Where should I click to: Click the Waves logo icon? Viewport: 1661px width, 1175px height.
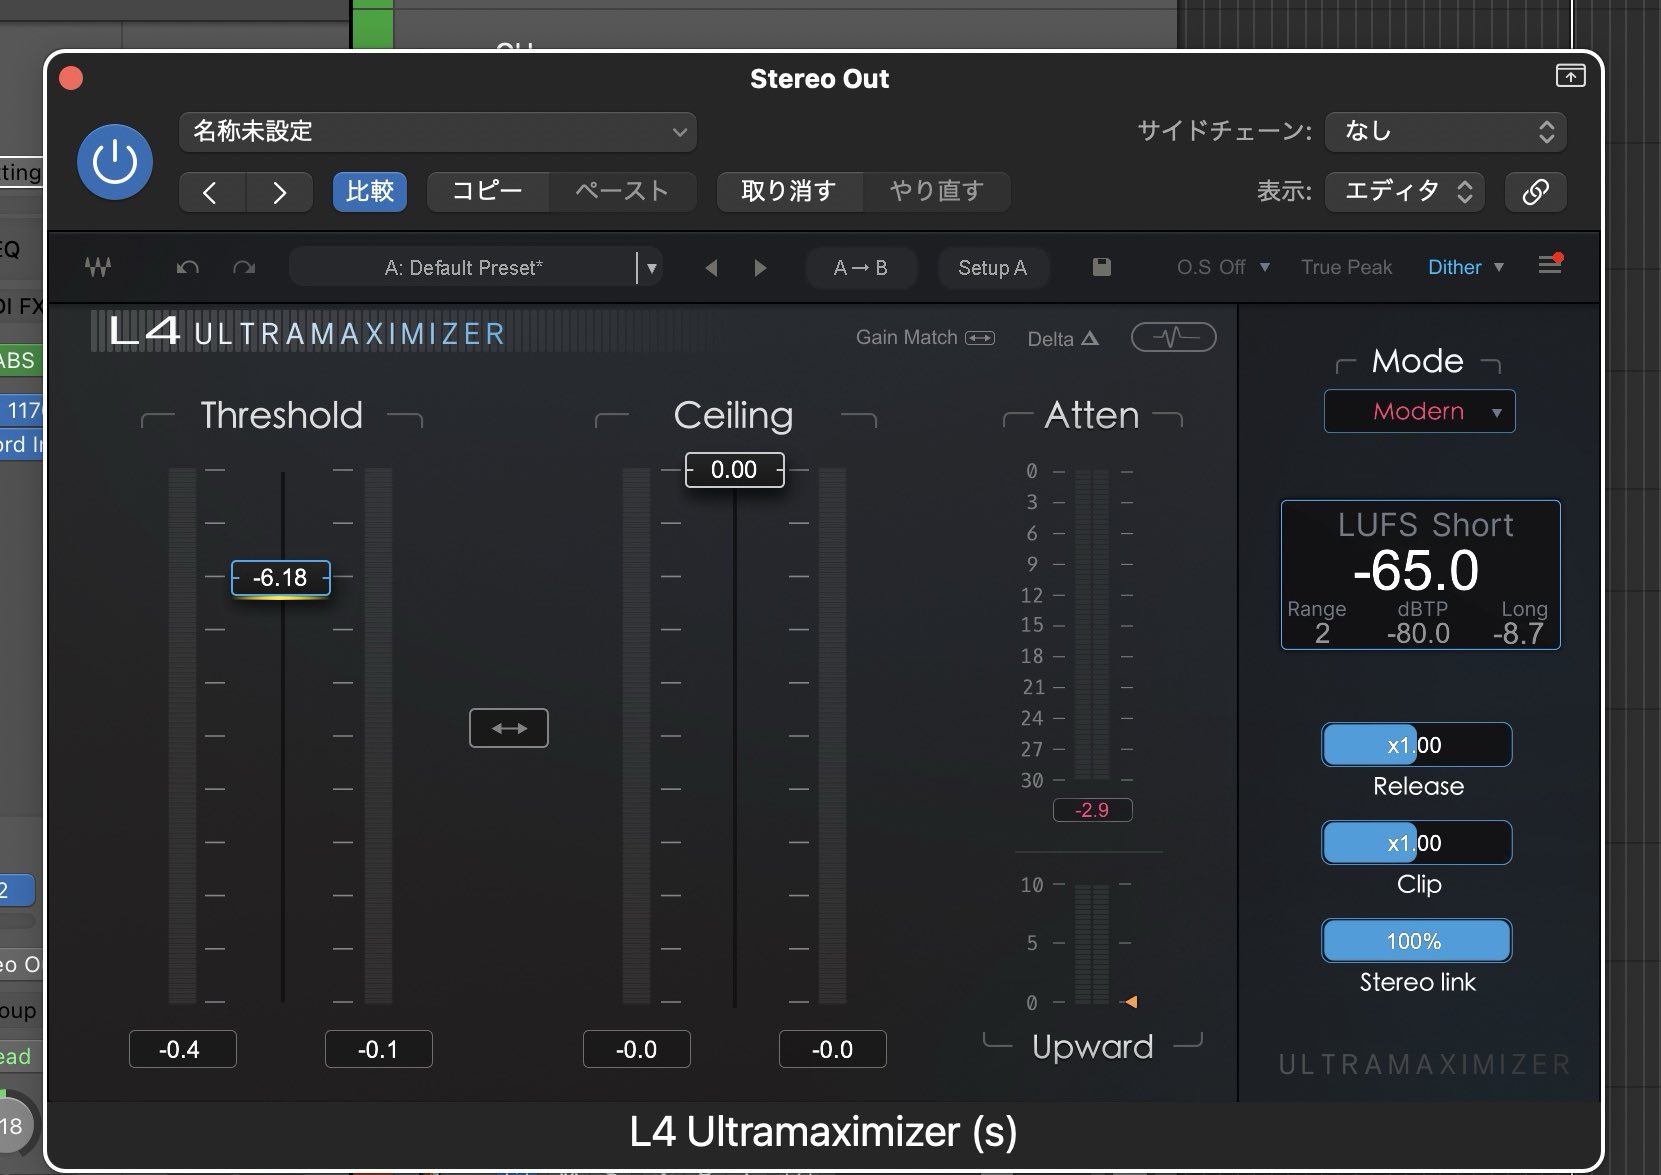(x=98, y=267)
